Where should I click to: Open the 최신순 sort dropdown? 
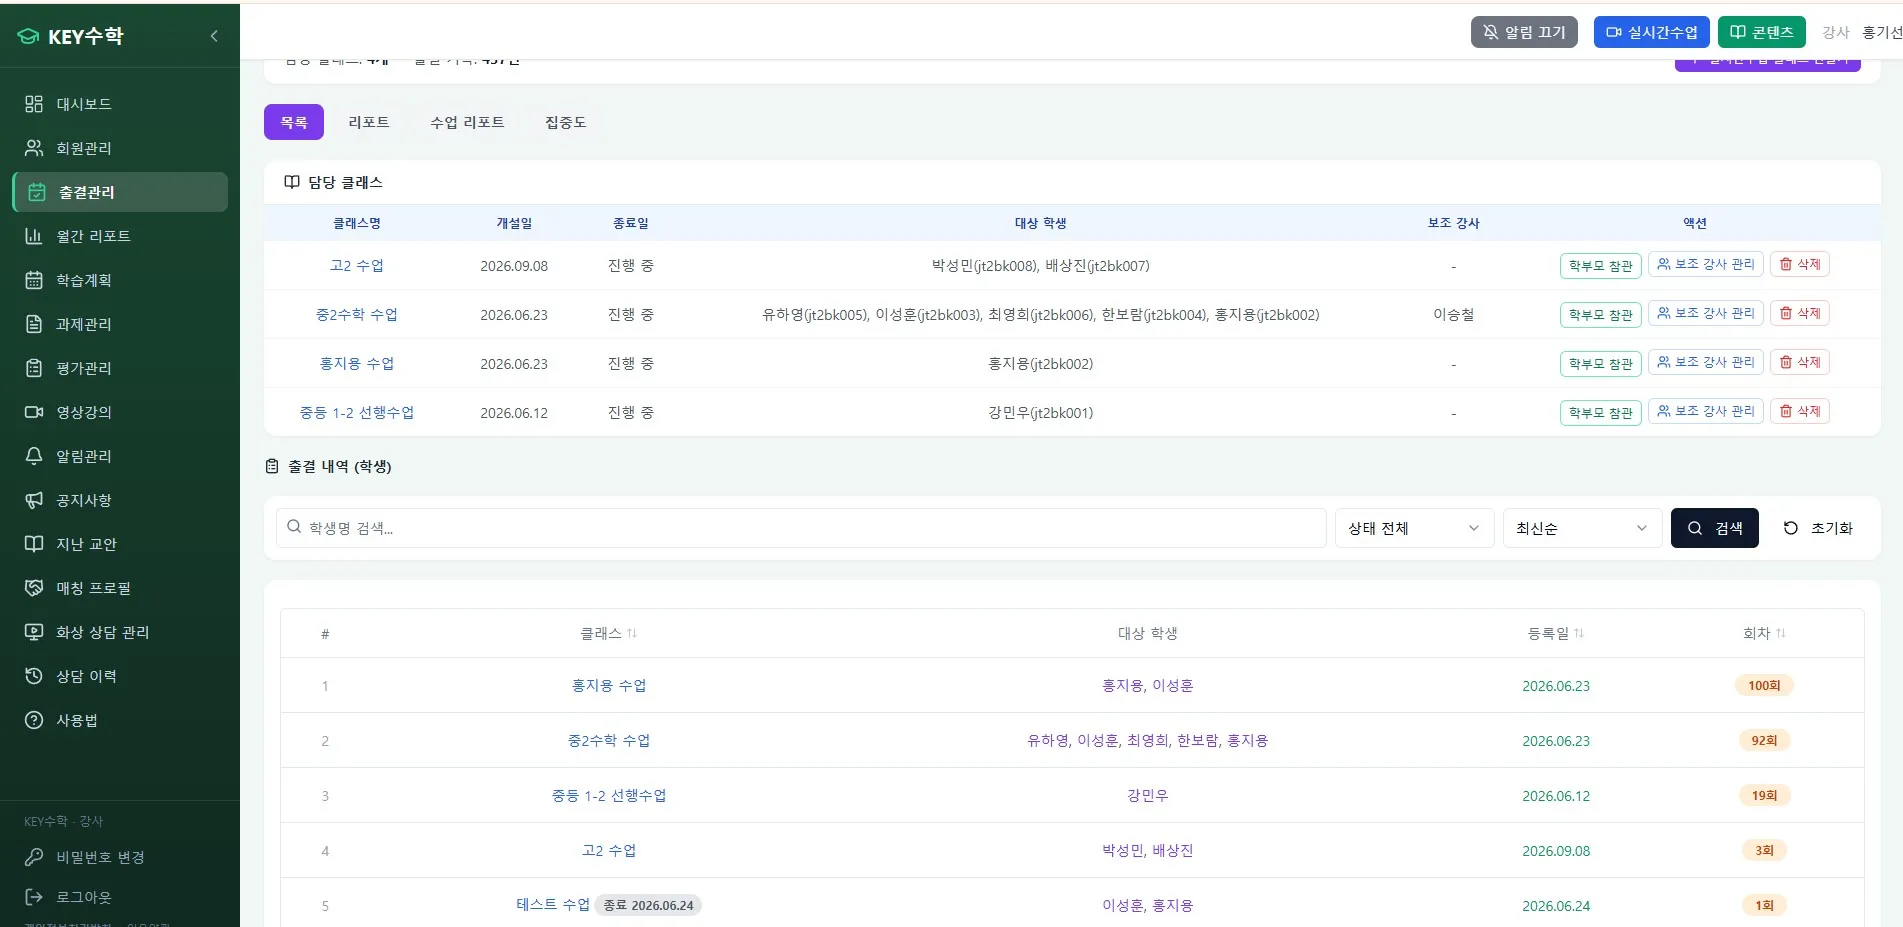(x=1582, y=528)
